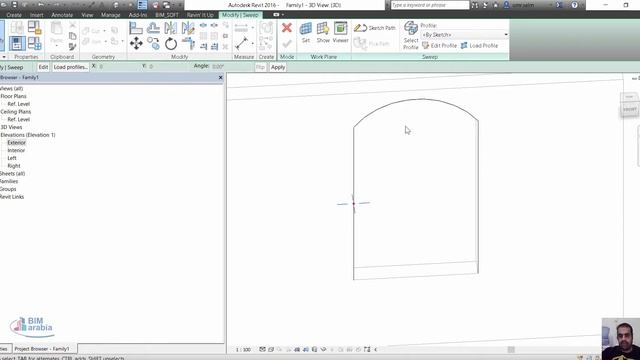
Task: Open the Create ribbon tab
Action: [x=14, y=15]
